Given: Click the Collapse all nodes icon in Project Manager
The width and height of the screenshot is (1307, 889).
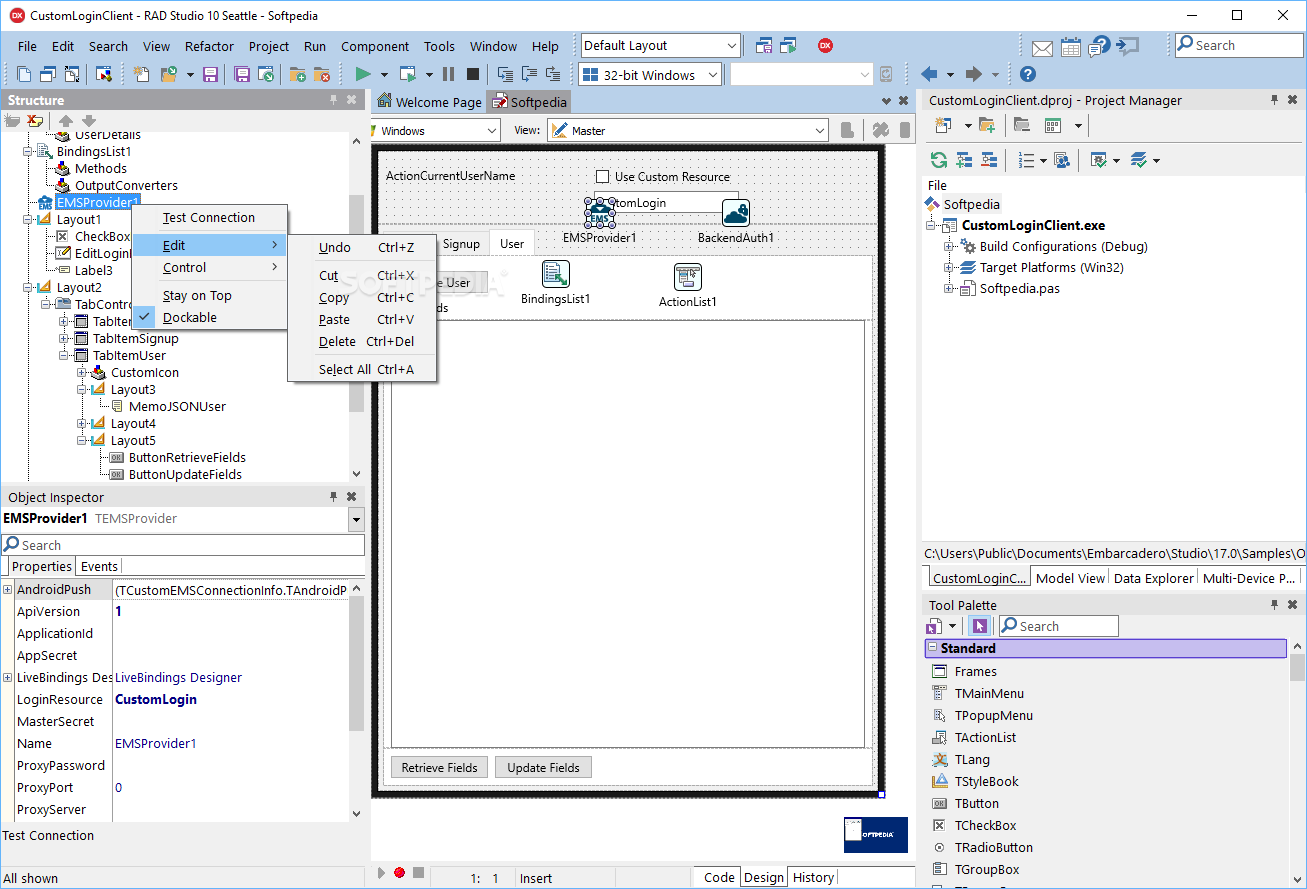Looking at the screenshot, I should click(989, 160).
